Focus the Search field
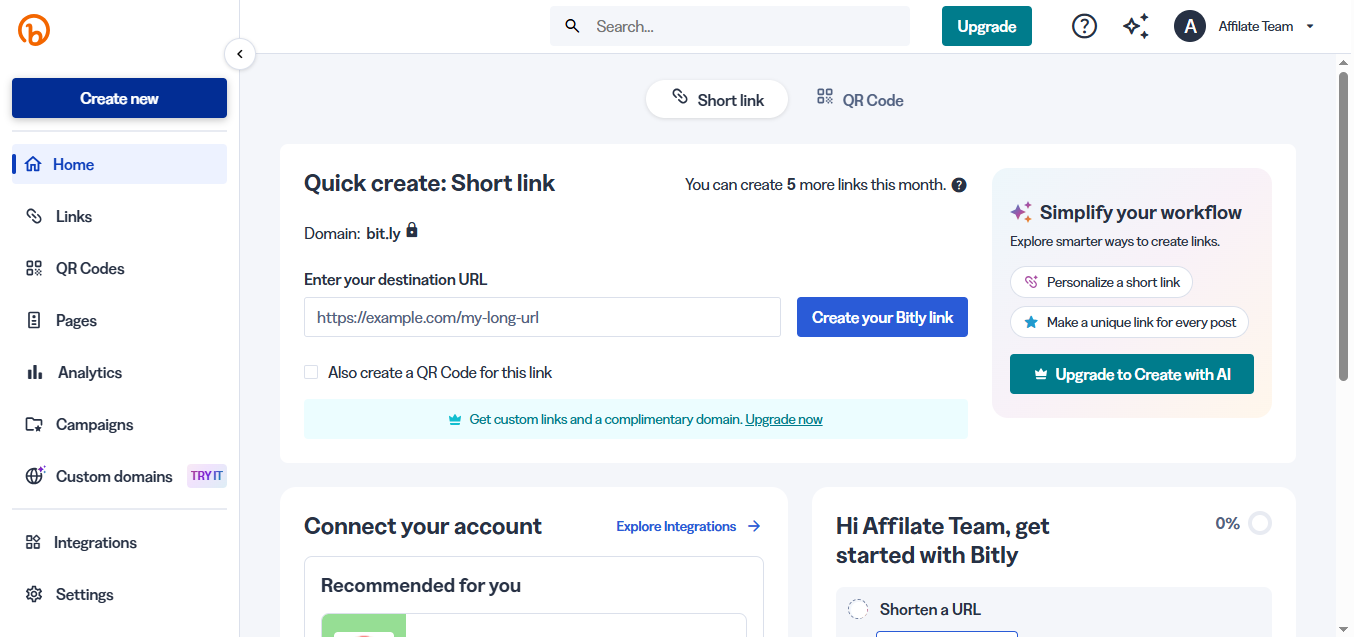 tap(730, 26)
